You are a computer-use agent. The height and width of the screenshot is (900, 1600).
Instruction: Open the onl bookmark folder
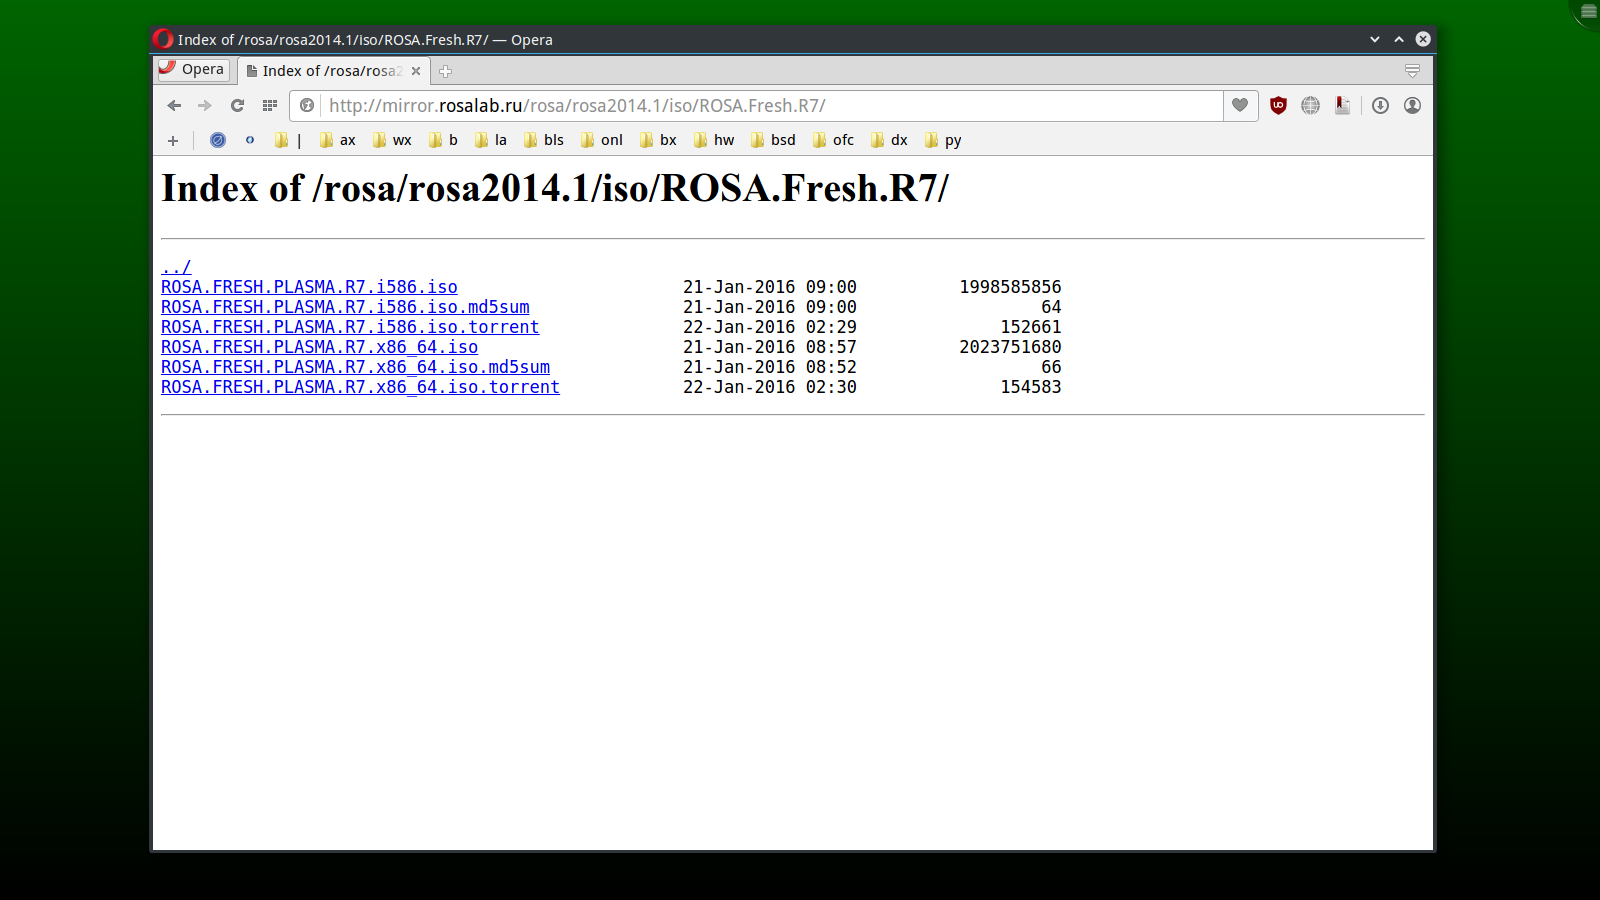[601, 140]
